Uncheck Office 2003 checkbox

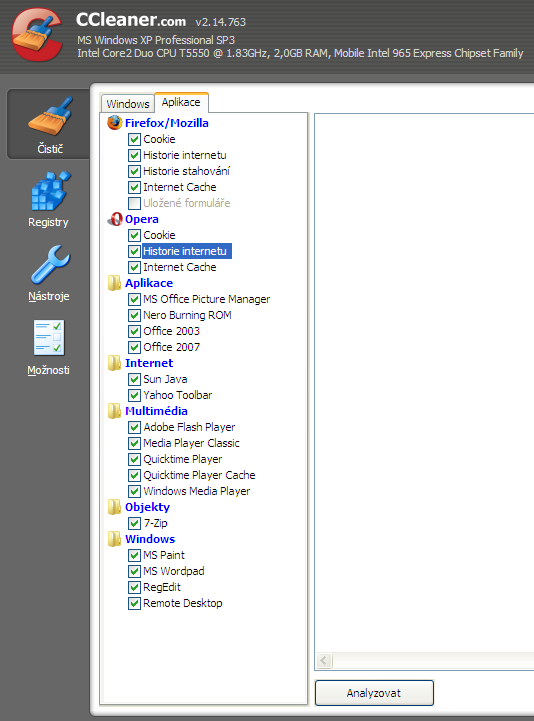point(134,332)
